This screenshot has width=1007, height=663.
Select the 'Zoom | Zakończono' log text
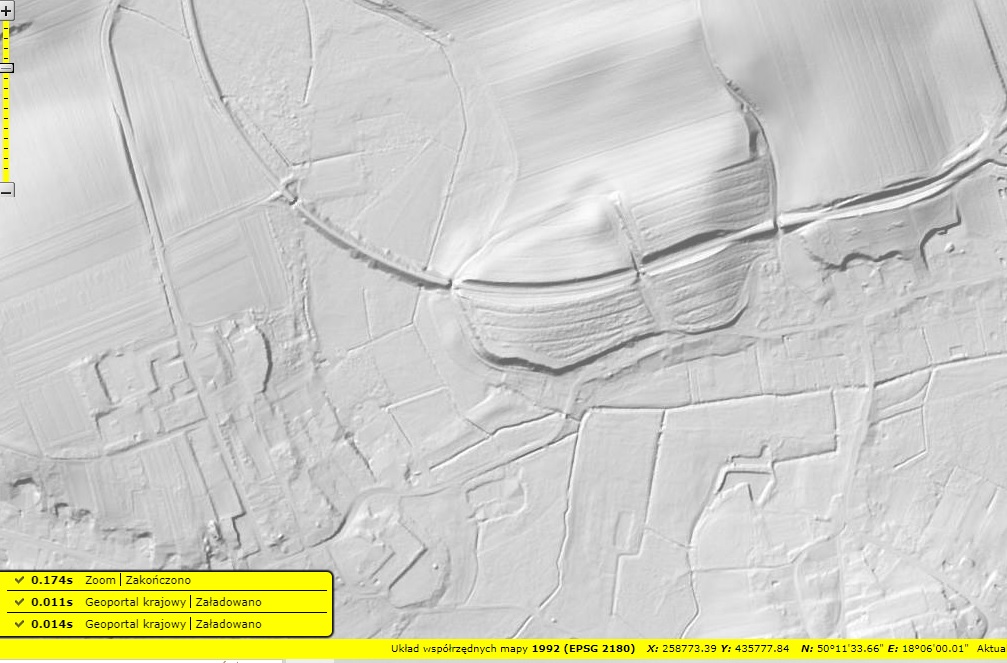pyautogui.click(x=138, y=580)
